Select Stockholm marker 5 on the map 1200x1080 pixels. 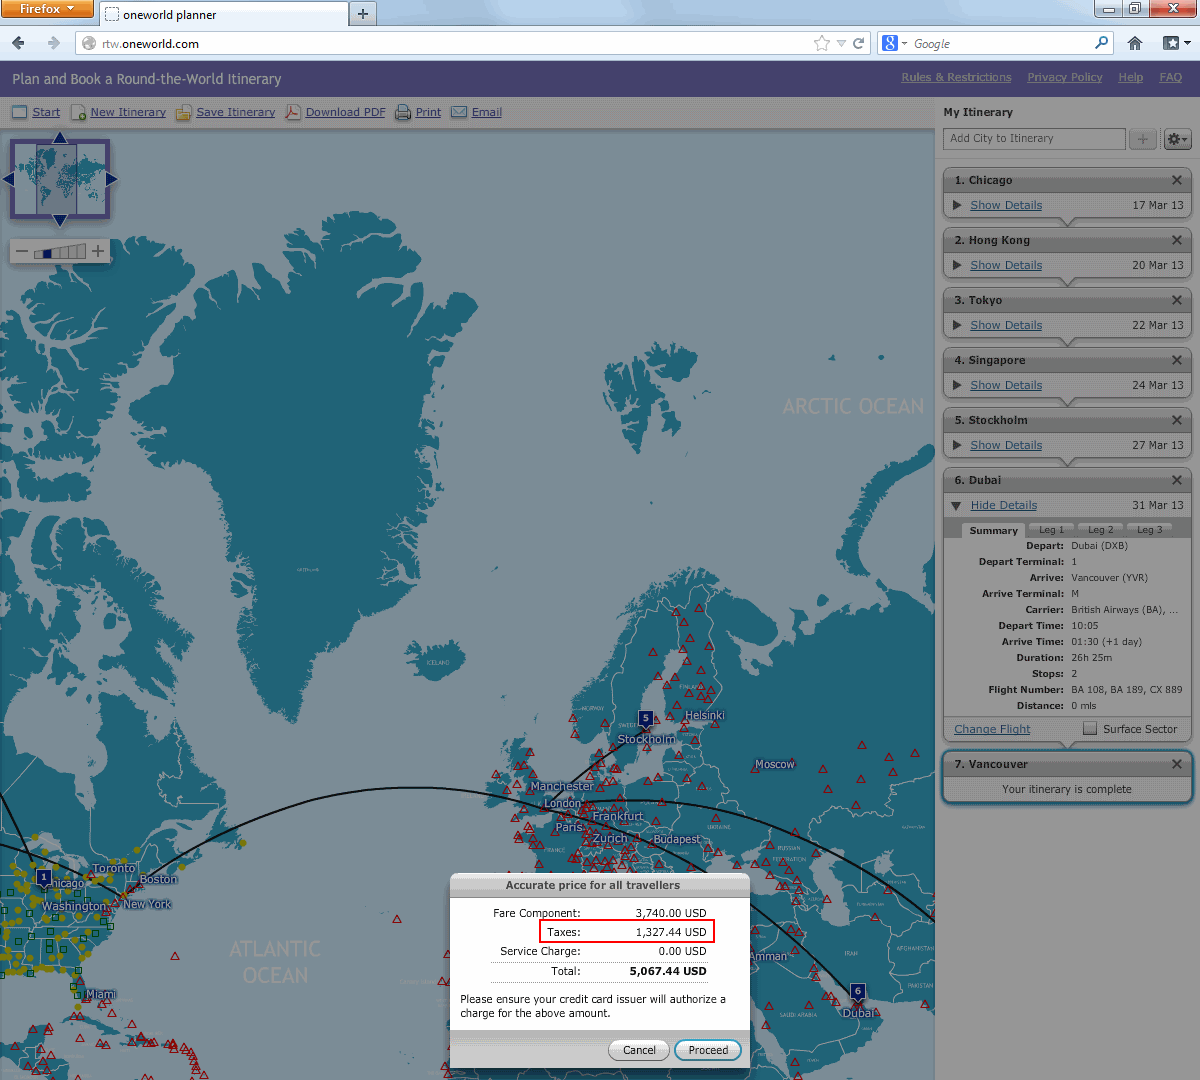(x=646, y=718)
